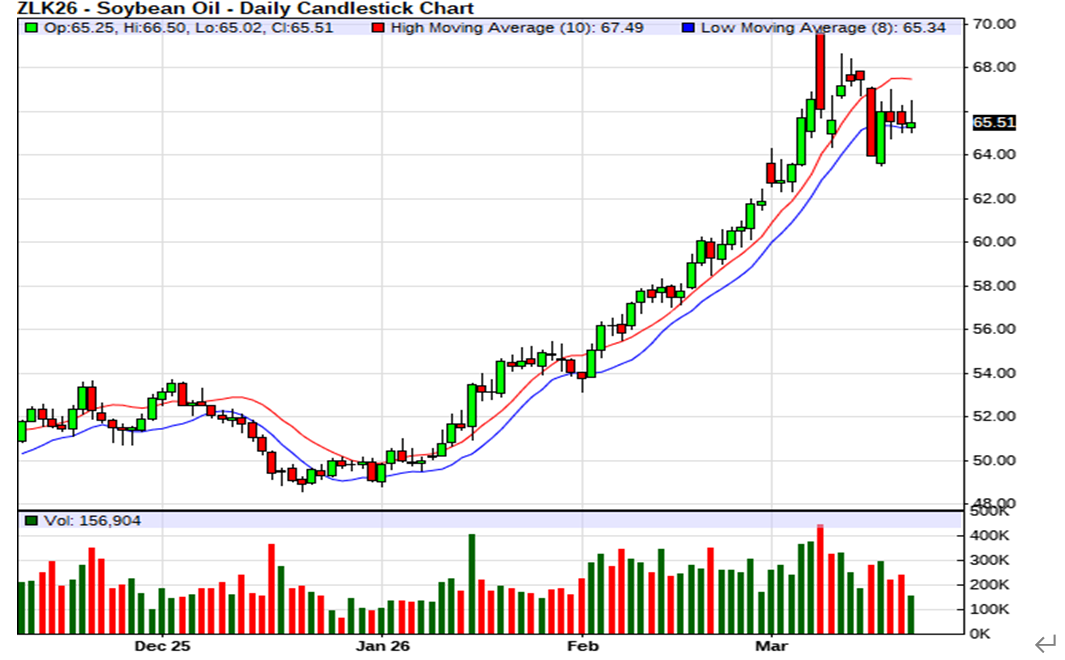Click the return arrow symbol at bottom right

(1046, 642)
